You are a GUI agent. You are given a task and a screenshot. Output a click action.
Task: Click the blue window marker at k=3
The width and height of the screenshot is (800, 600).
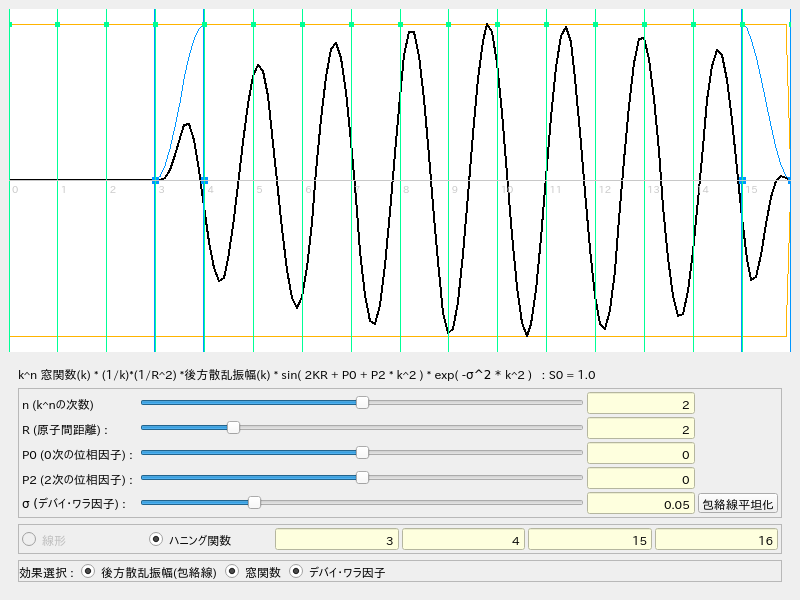tap(155, 181)
